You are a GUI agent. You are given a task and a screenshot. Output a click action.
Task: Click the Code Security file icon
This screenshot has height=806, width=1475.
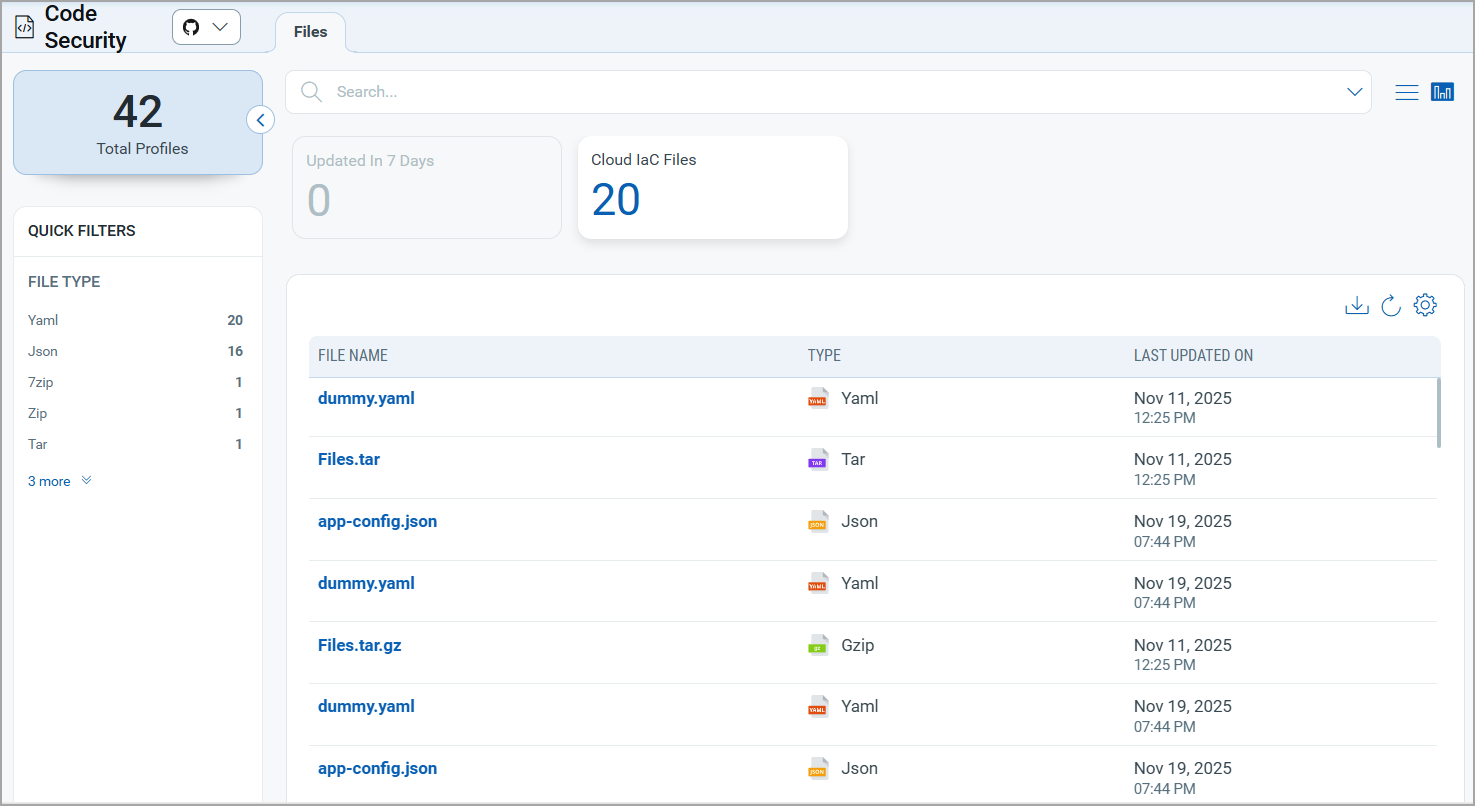25,28
